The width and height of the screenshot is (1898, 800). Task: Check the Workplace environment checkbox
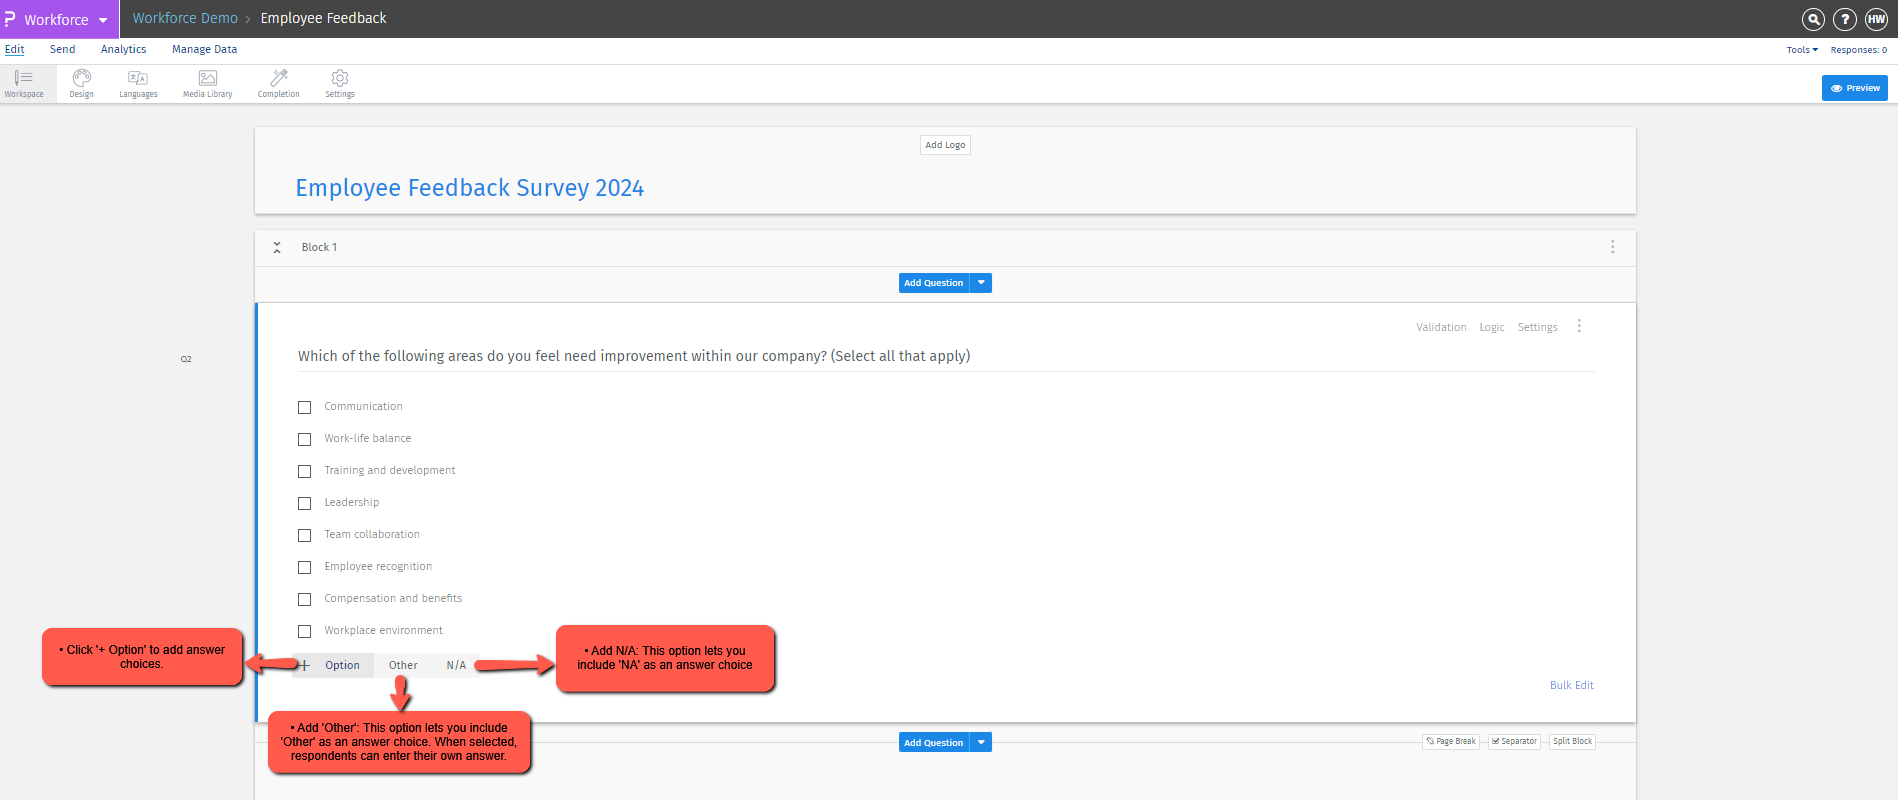(305, 631)
